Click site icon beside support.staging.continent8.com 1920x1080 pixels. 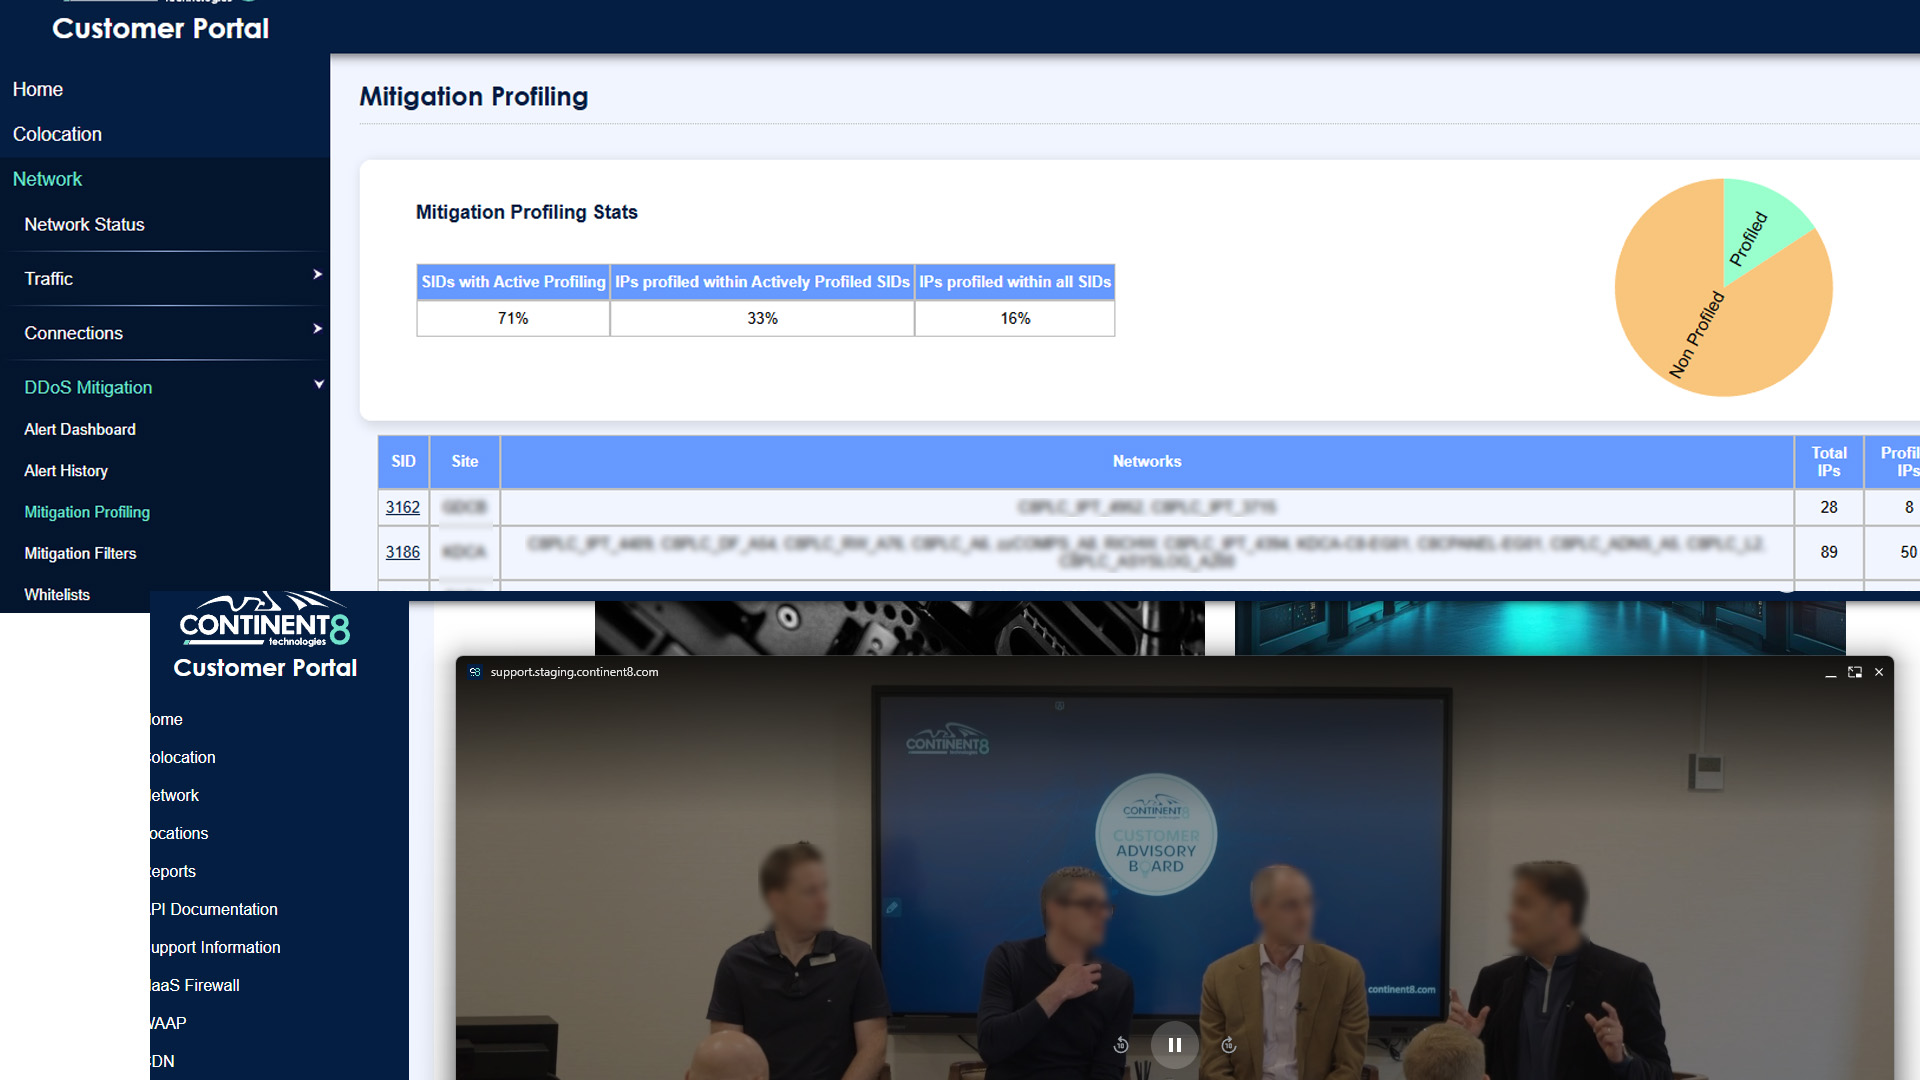point(475,672)
